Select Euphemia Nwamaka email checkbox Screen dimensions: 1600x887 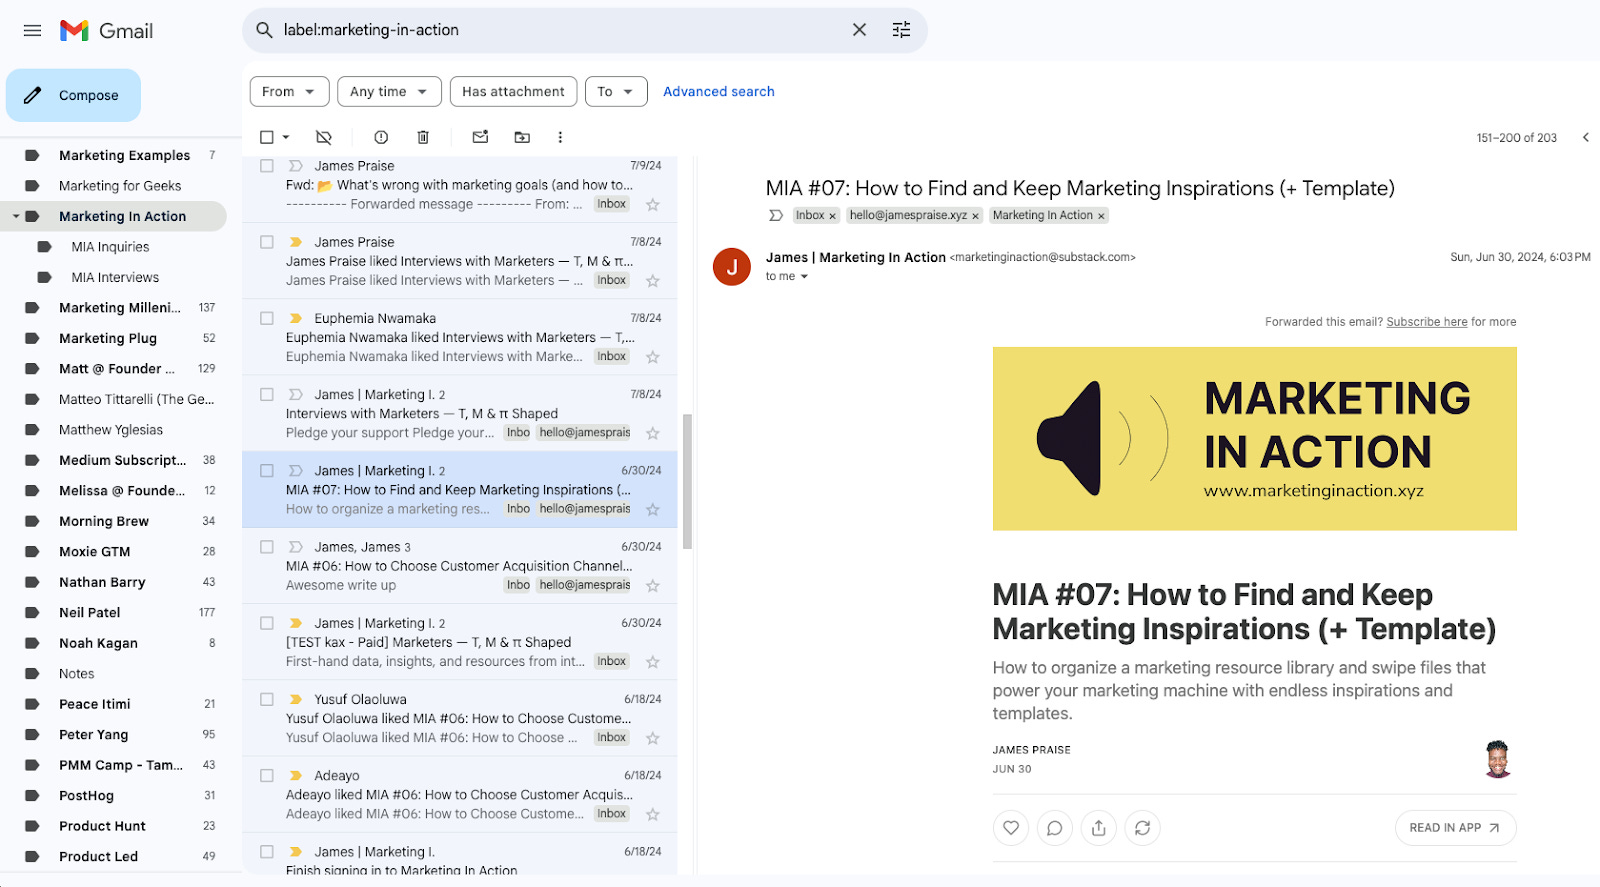[267, 318]
